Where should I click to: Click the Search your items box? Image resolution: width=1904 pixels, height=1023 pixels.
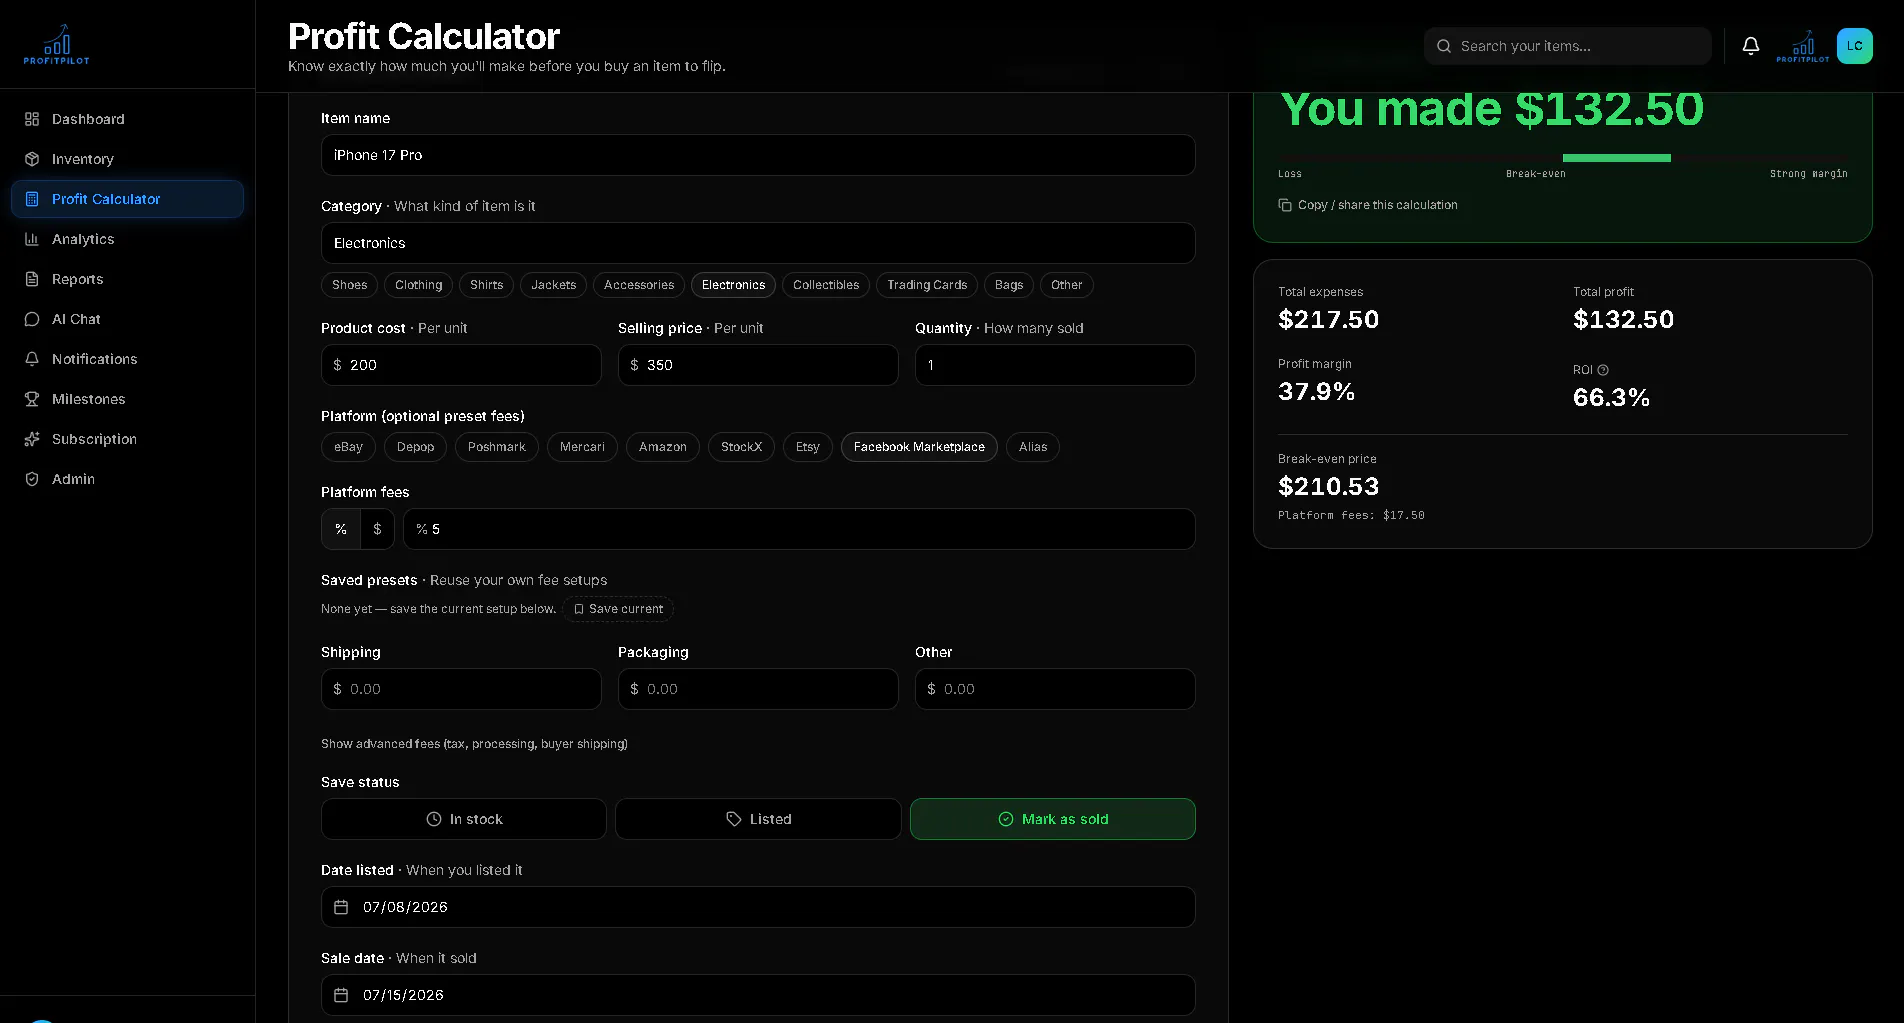pyautogui.click(x=1568, y=46)
